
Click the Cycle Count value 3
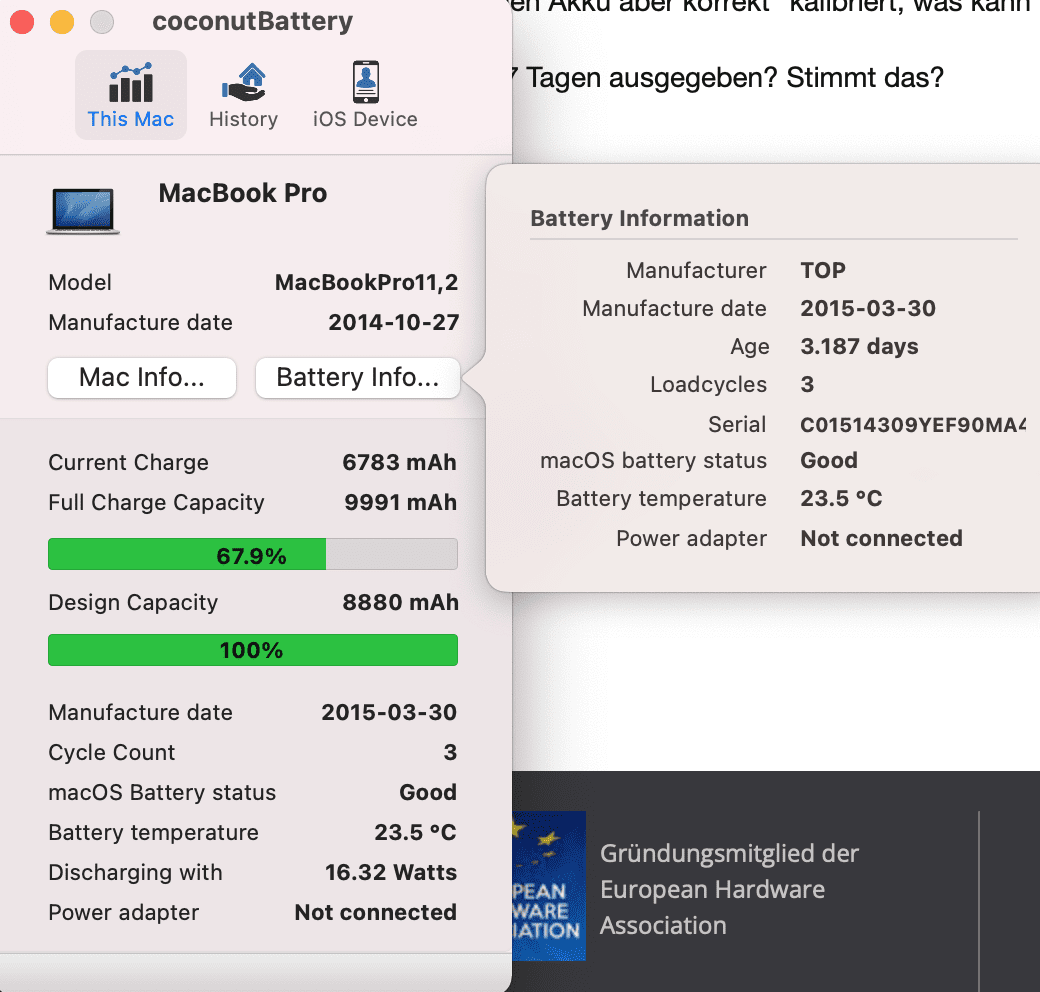(x=450, y=753)
